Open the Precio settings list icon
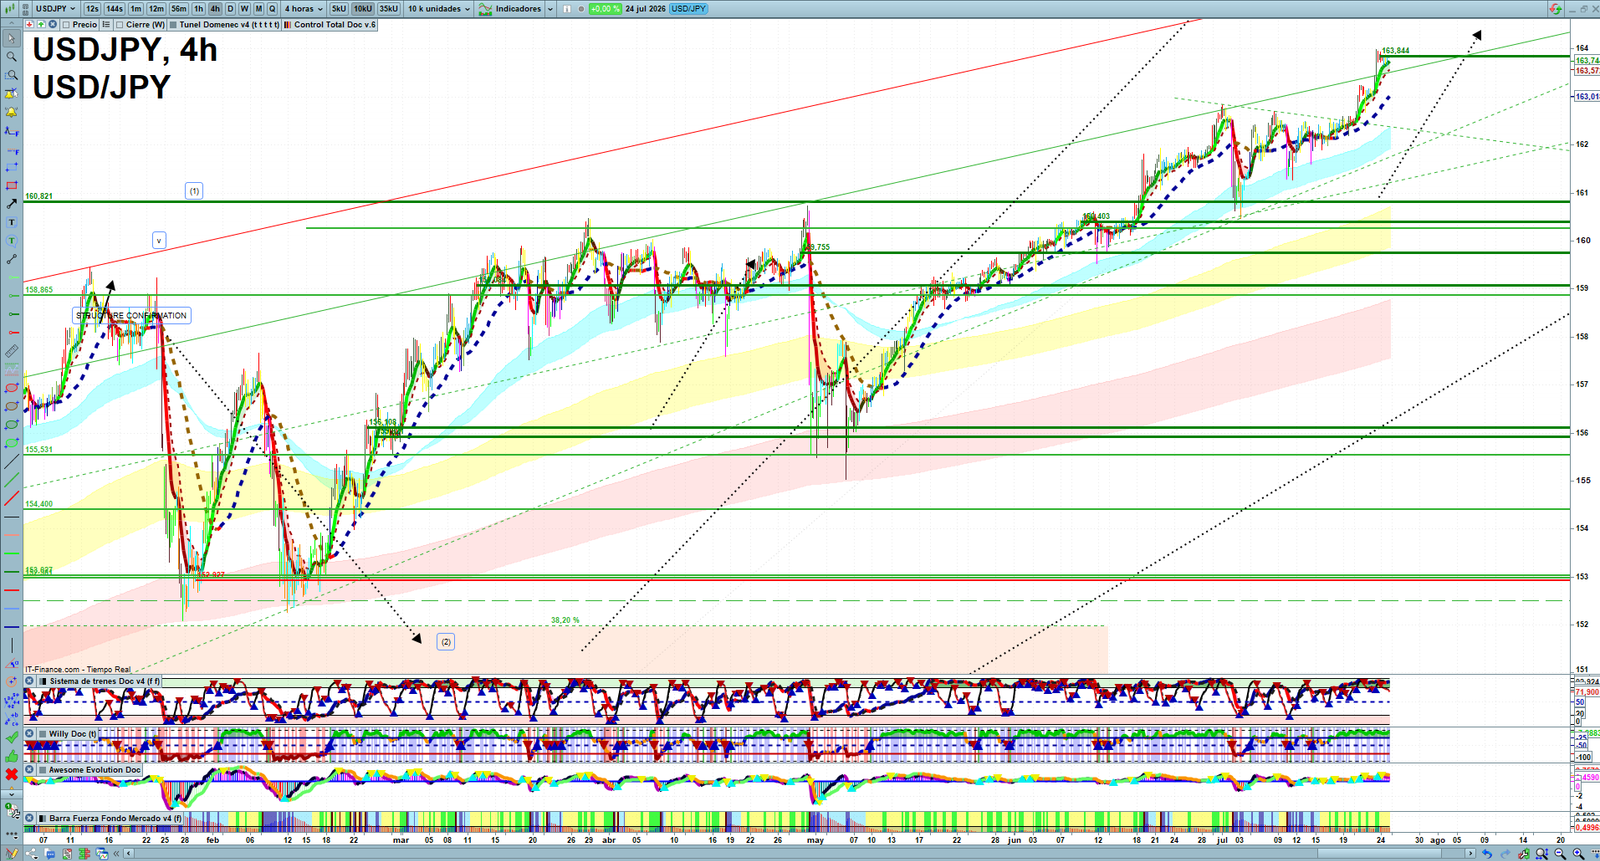The width and height of the screenshot is (1600, 861). [106, 25]
